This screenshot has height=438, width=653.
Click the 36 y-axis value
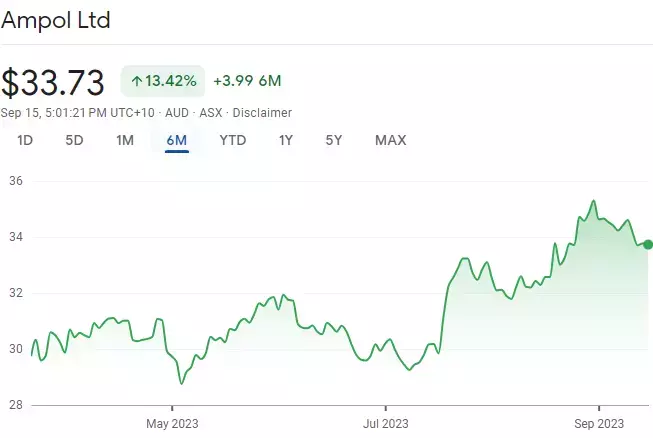tap(16, 181)
